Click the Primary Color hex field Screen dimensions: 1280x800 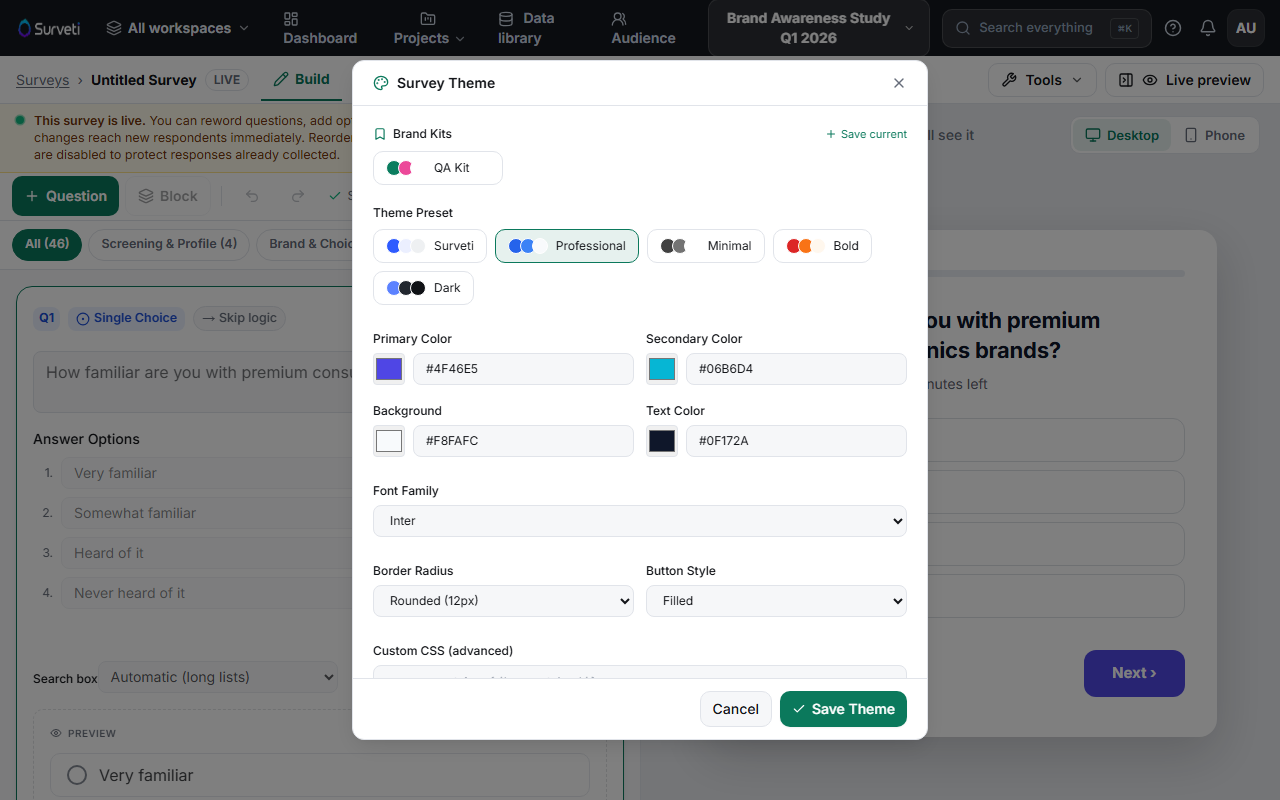(523, 369)
